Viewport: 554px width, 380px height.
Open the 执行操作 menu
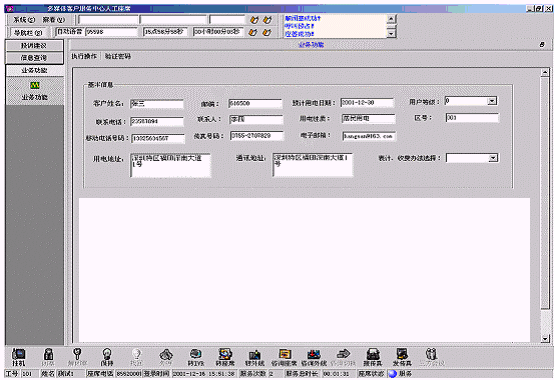(x=84, y=56)
